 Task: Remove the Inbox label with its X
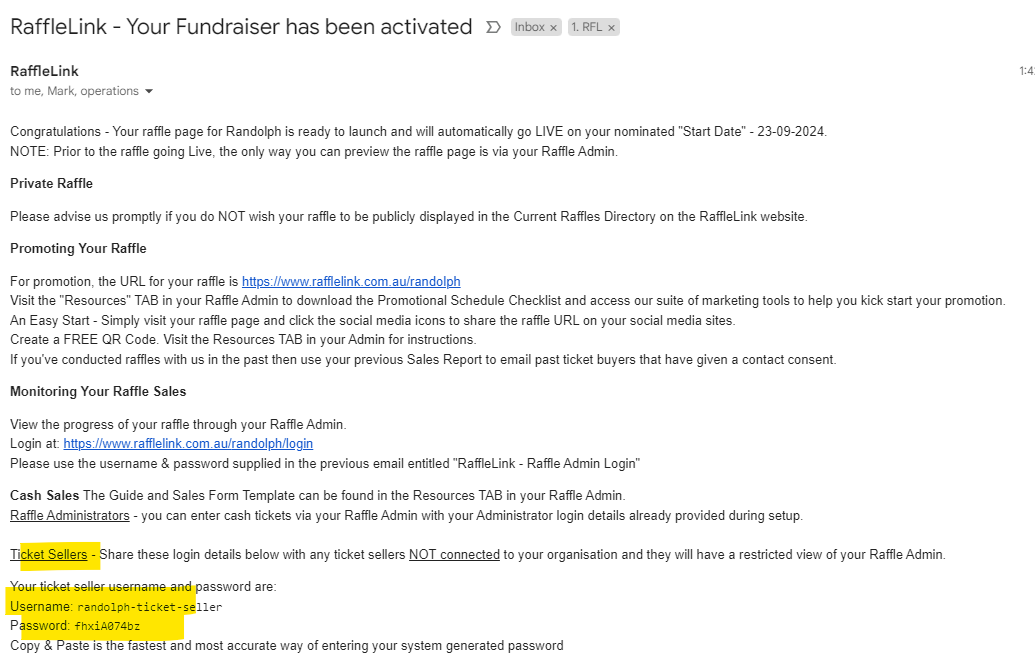553,28
